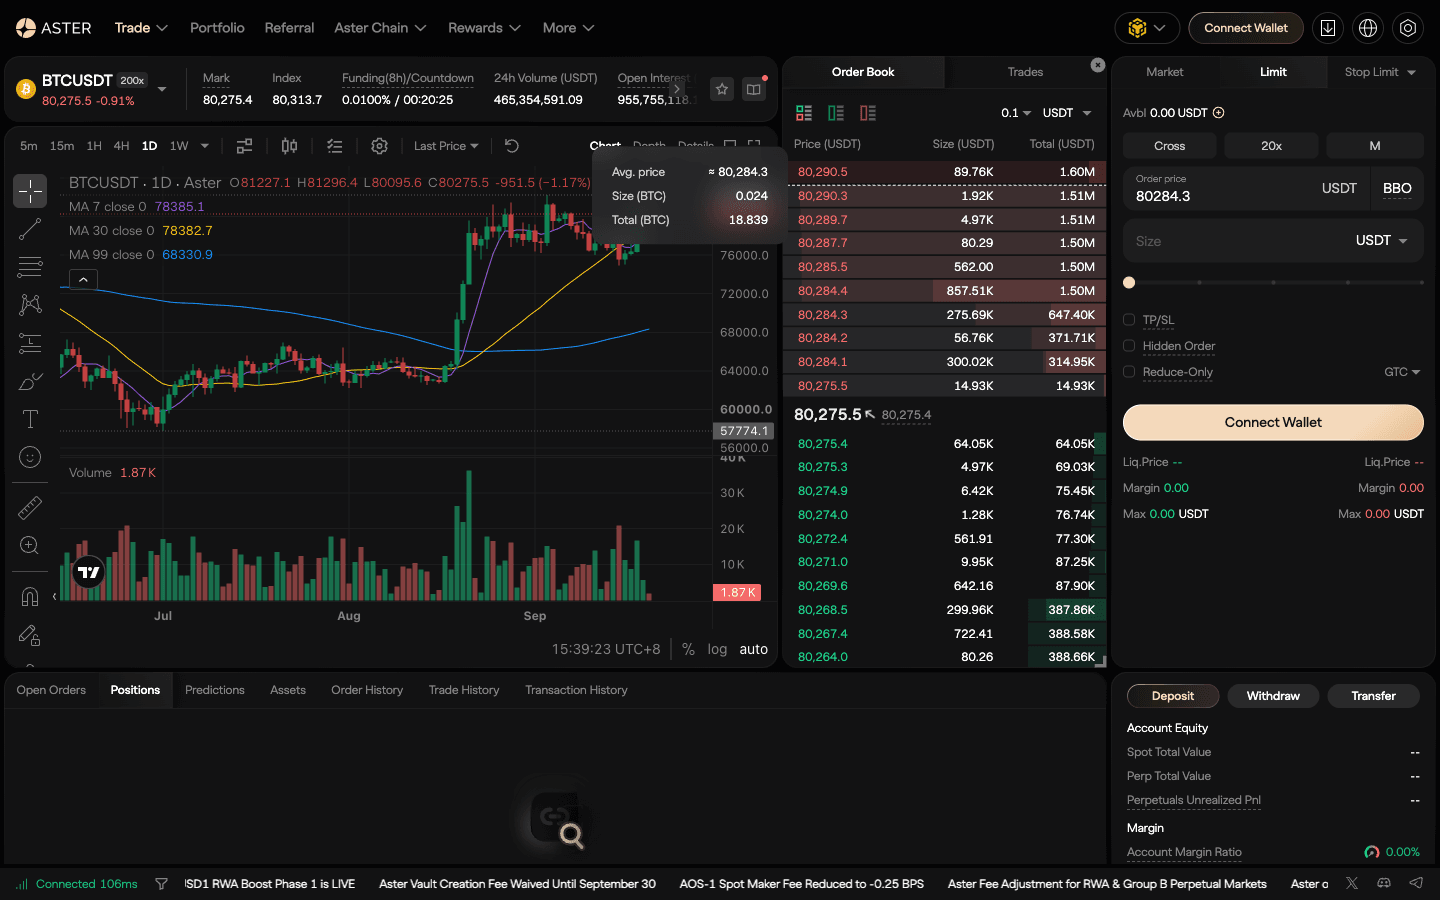Open the Order History tab

pyautogui.click(x=367, y=690)
